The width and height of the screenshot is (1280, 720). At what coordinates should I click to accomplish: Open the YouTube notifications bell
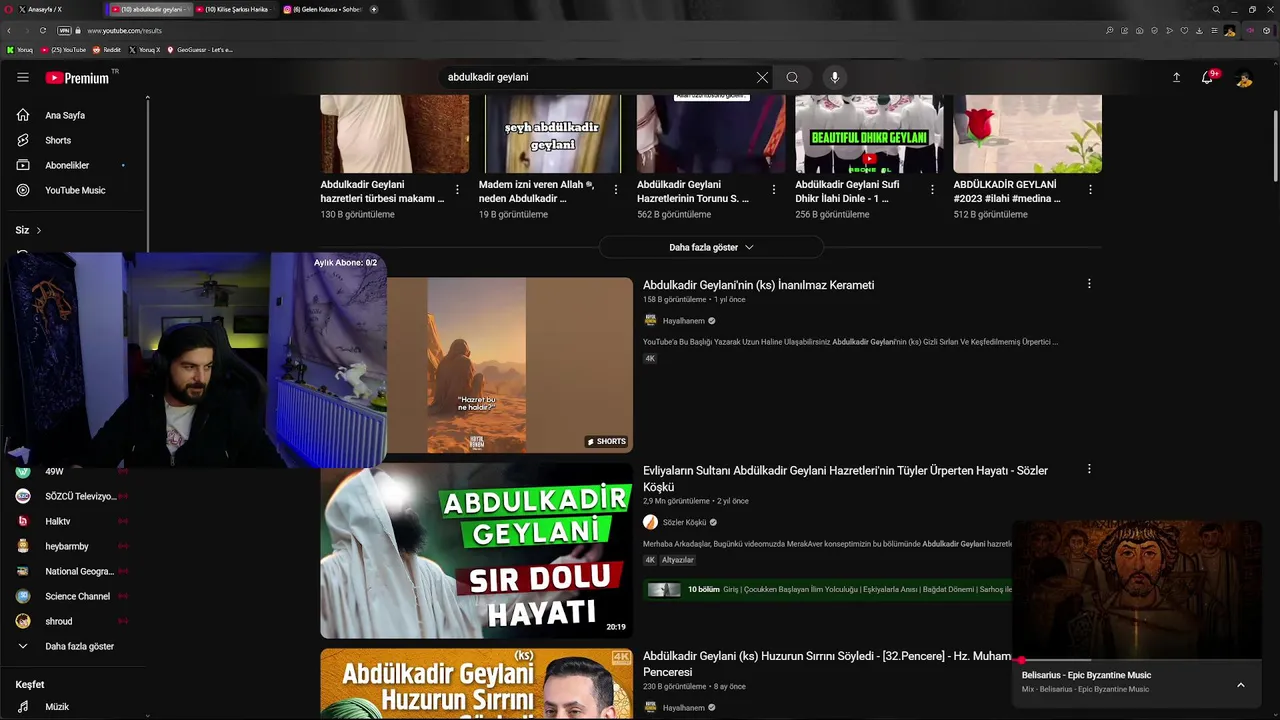coord(1208,77)
